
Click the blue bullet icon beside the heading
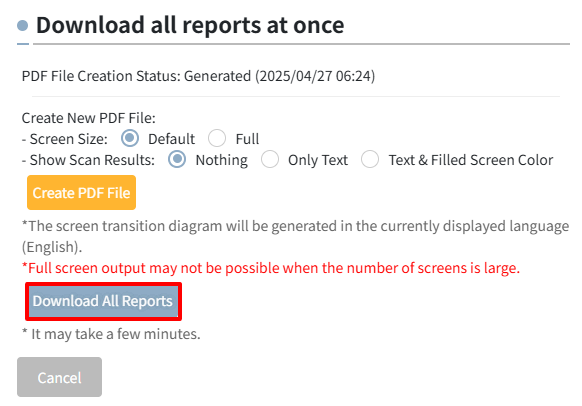coord(23,26)
